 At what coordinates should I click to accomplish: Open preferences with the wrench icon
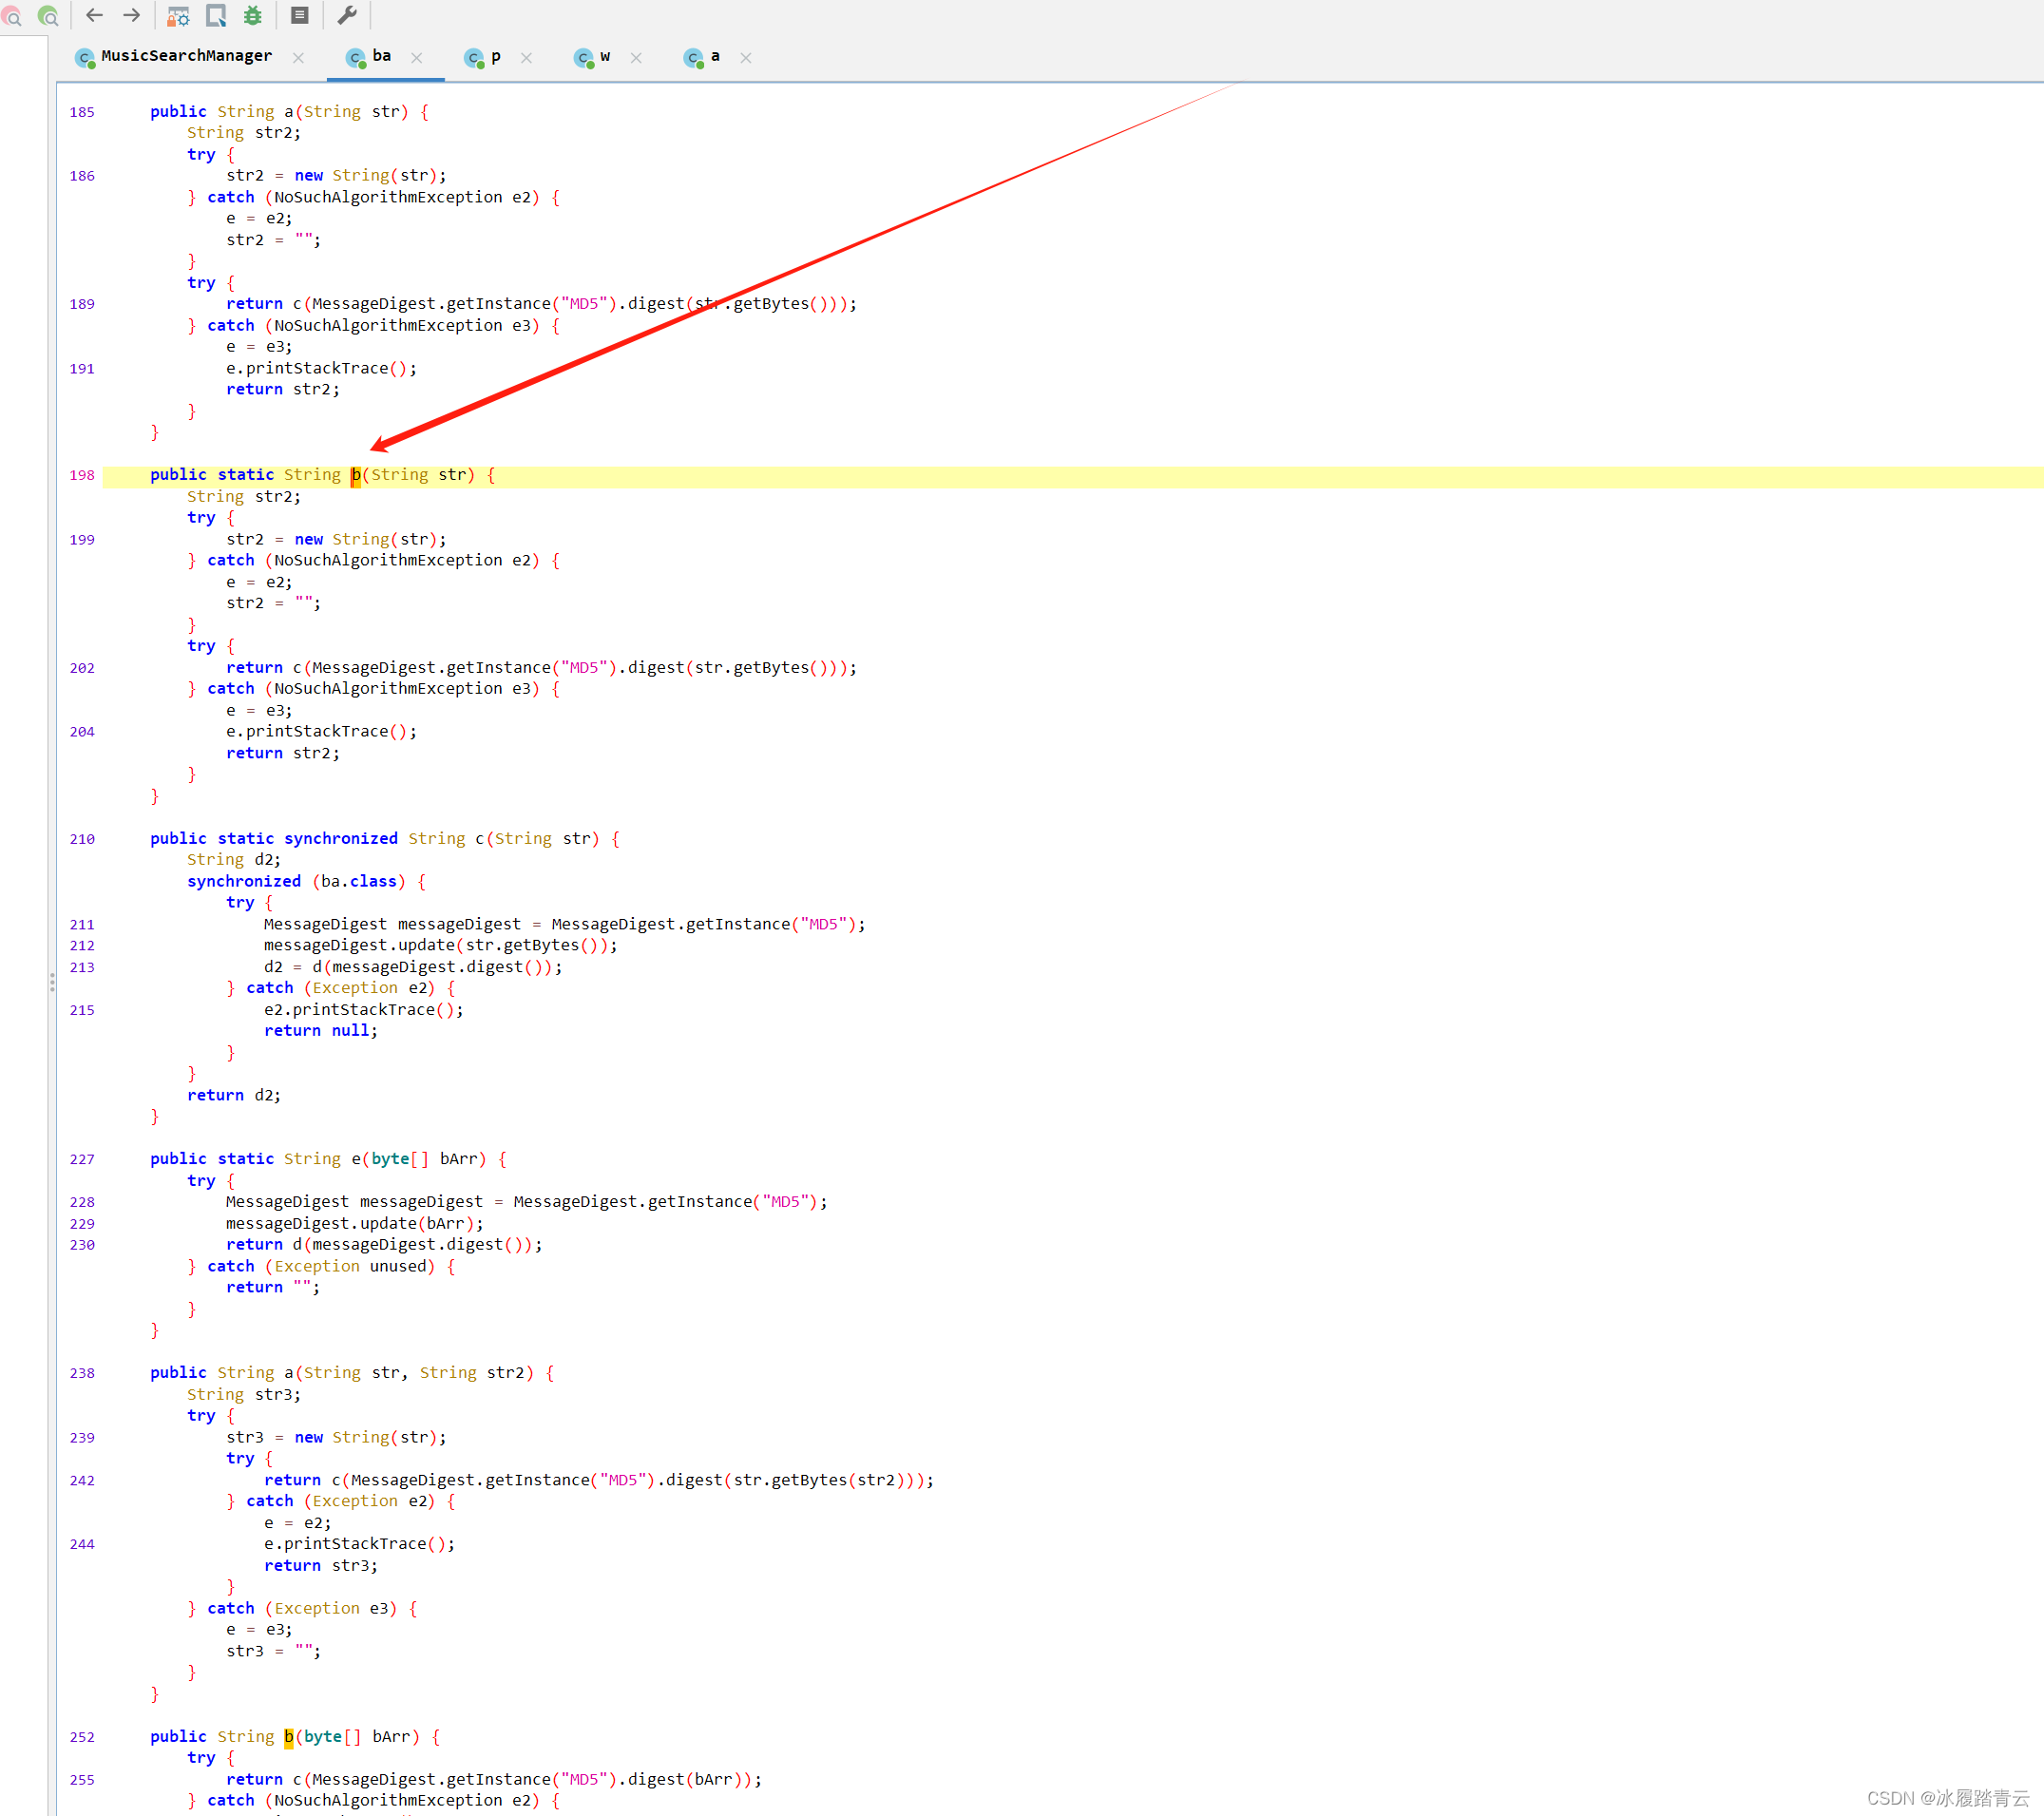click(347, 15)
